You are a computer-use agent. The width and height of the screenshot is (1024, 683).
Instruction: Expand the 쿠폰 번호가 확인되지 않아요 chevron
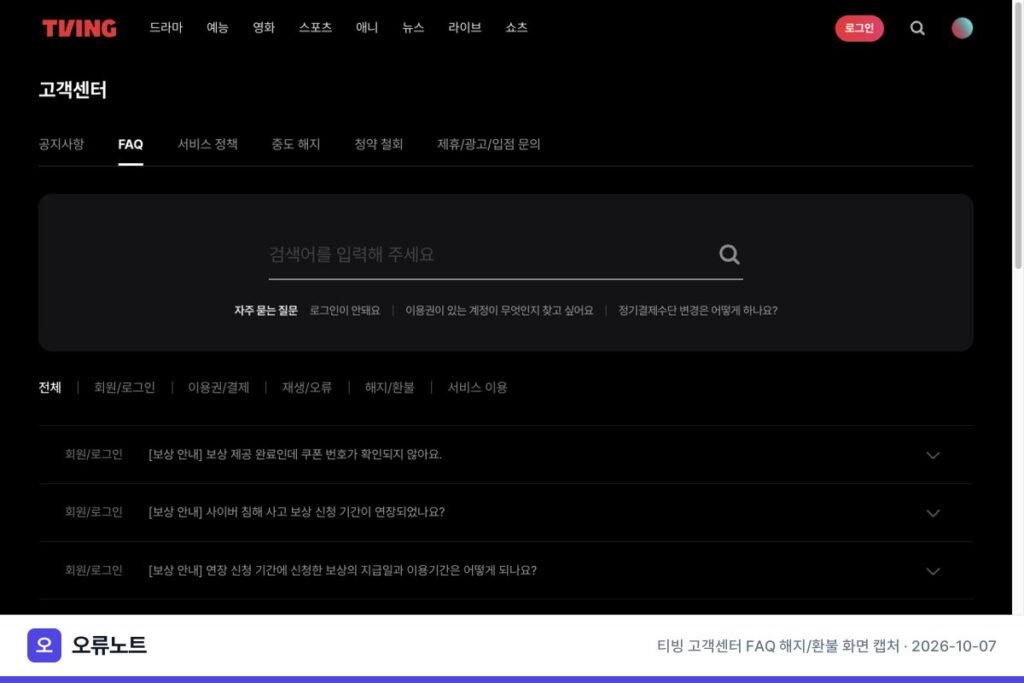coord(933,455)
